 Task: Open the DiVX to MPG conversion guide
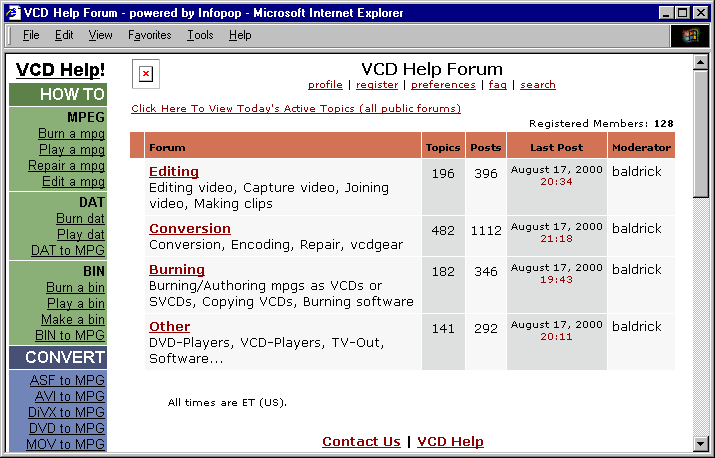67,412
